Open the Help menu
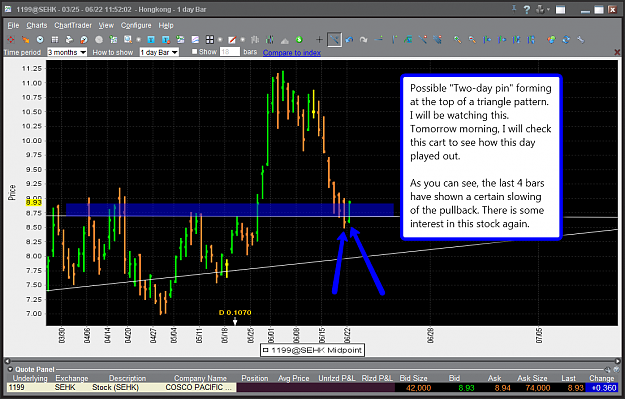The image size is (625, 399). (x=166, y=26)
